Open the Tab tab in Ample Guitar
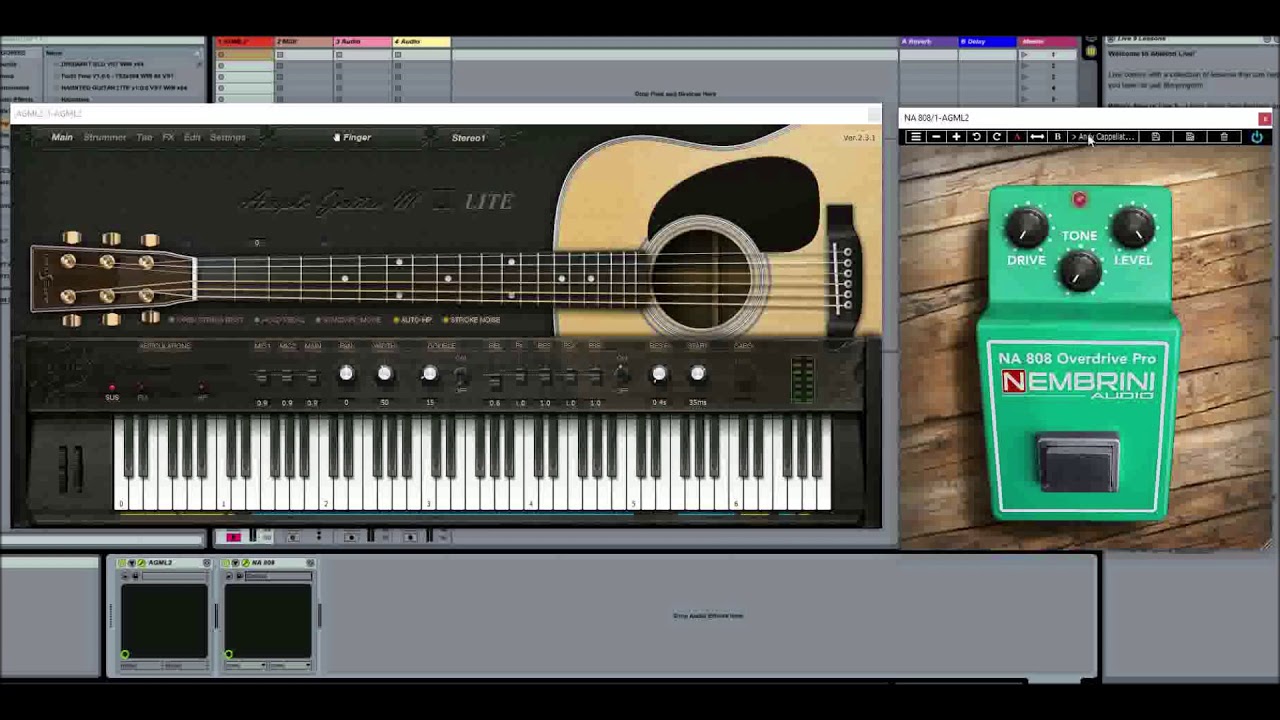The height and width of the screenshot is (720, 1280). coord(144,137)
